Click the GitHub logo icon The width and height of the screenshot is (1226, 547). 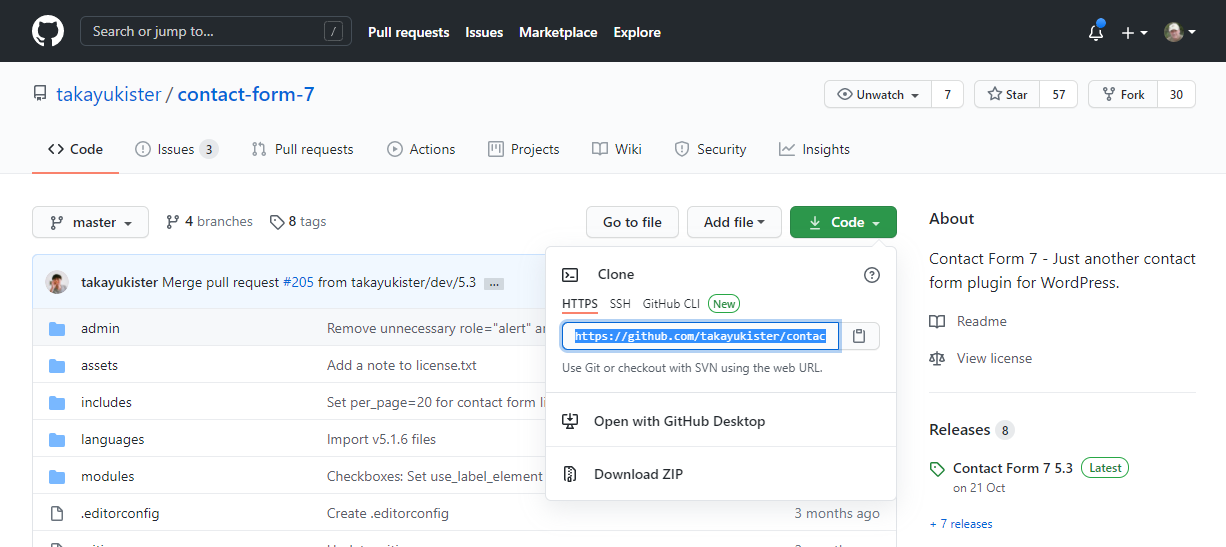pos(47,32)
